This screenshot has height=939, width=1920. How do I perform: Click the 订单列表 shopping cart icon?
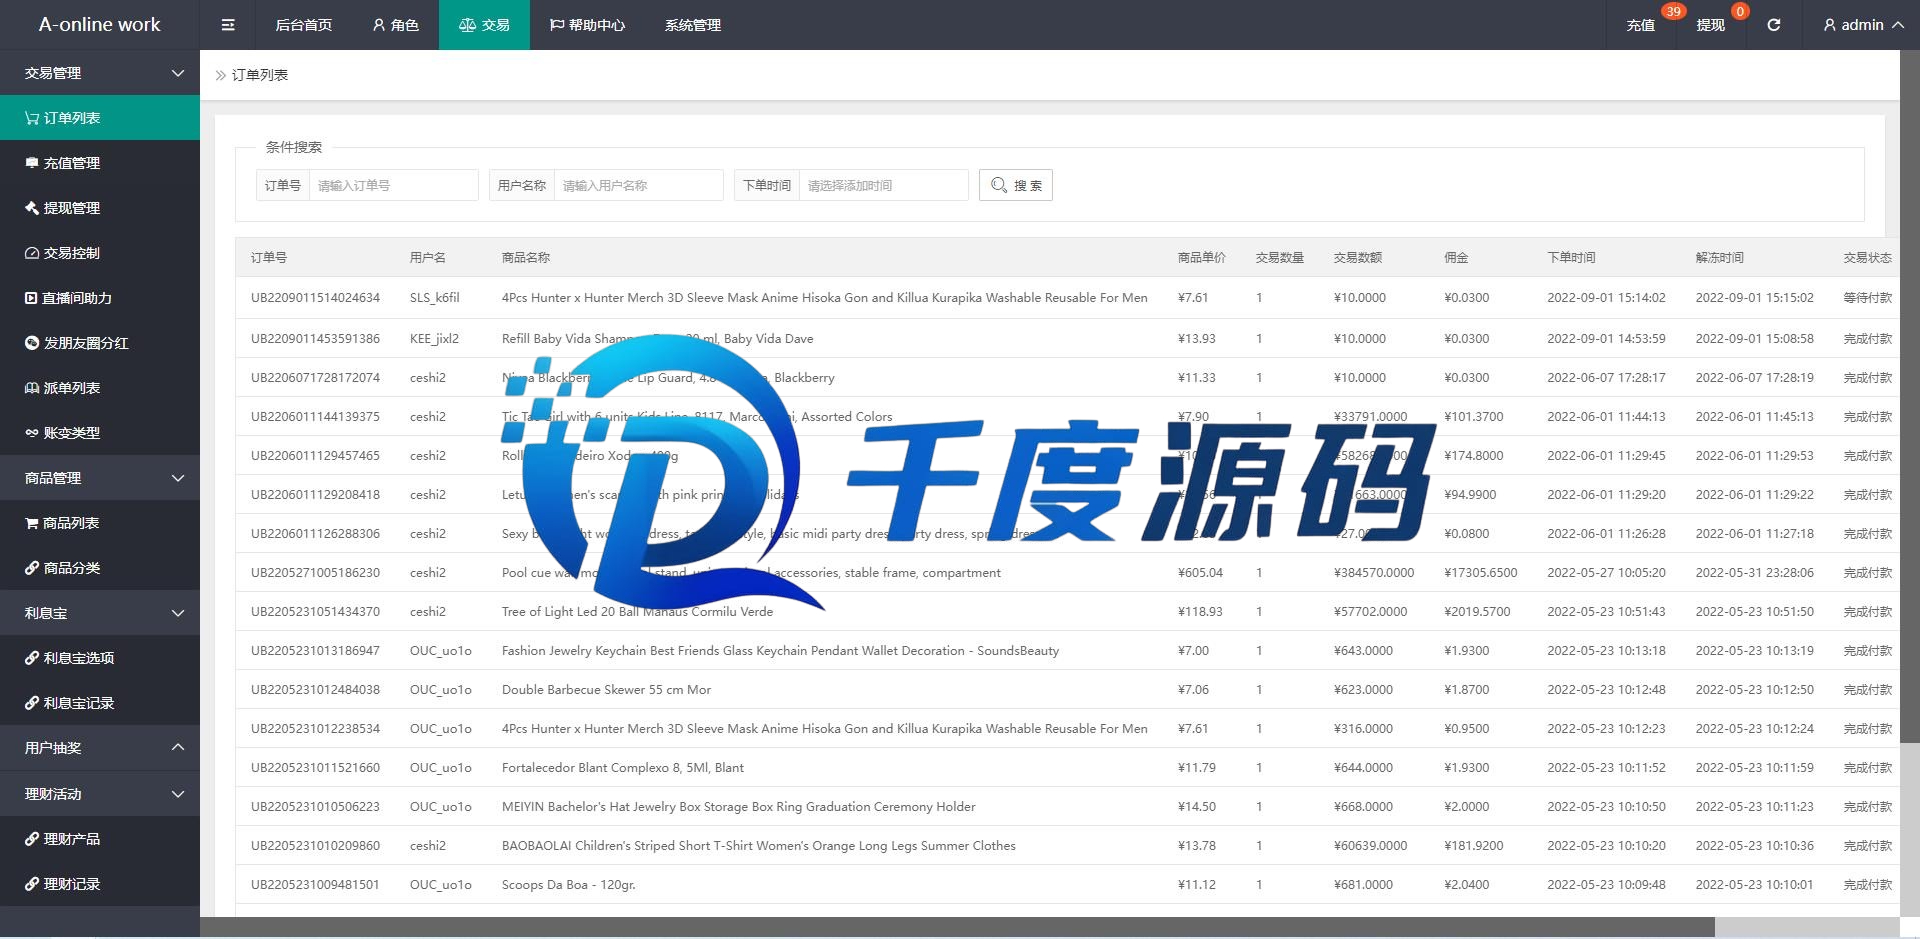(32, 118)
